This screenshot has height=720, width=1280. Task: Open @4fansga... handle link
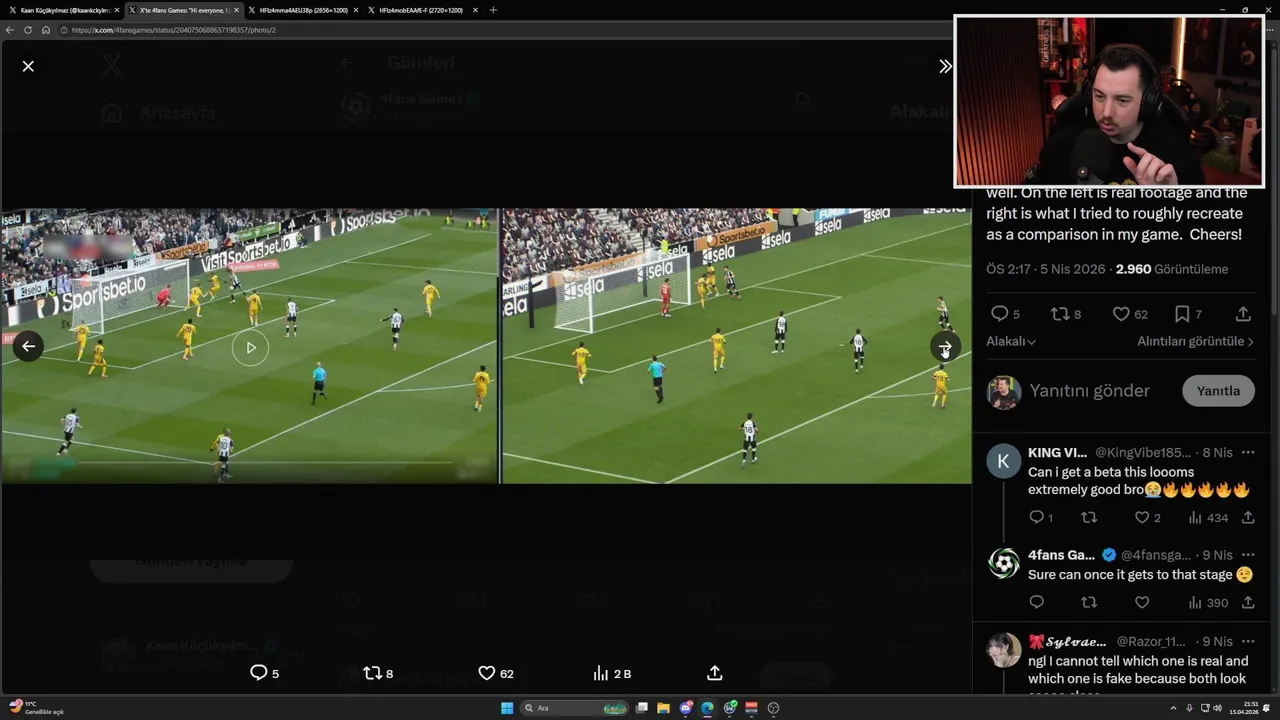click(1156, 555)
